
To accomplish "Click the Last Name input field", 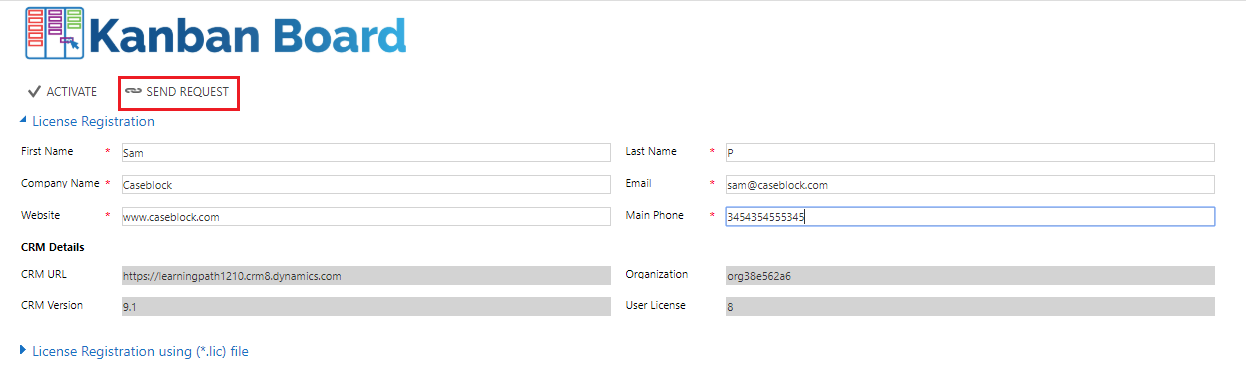I will (969, 153).
